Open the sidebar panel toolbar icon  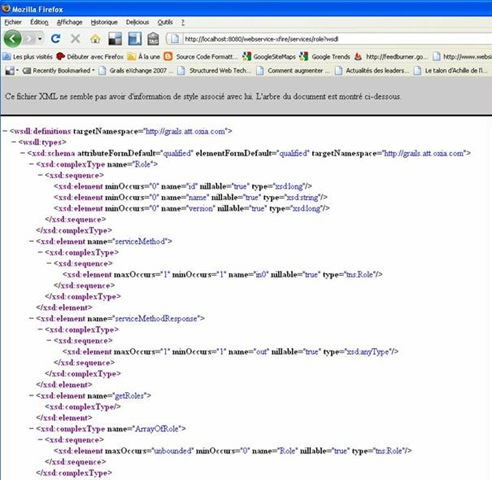(134, 39)
